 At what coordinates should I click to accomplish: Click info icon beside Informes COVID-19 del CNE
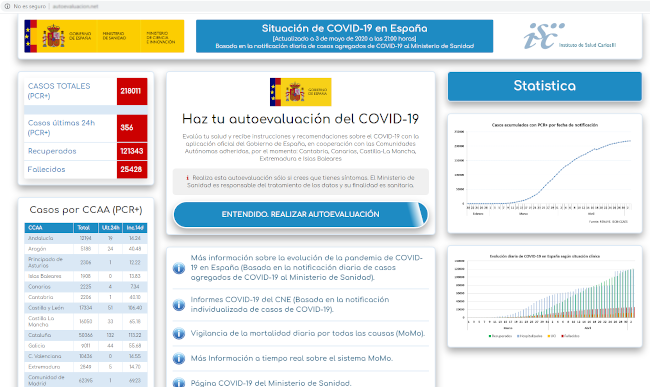[x=179, y=305]
